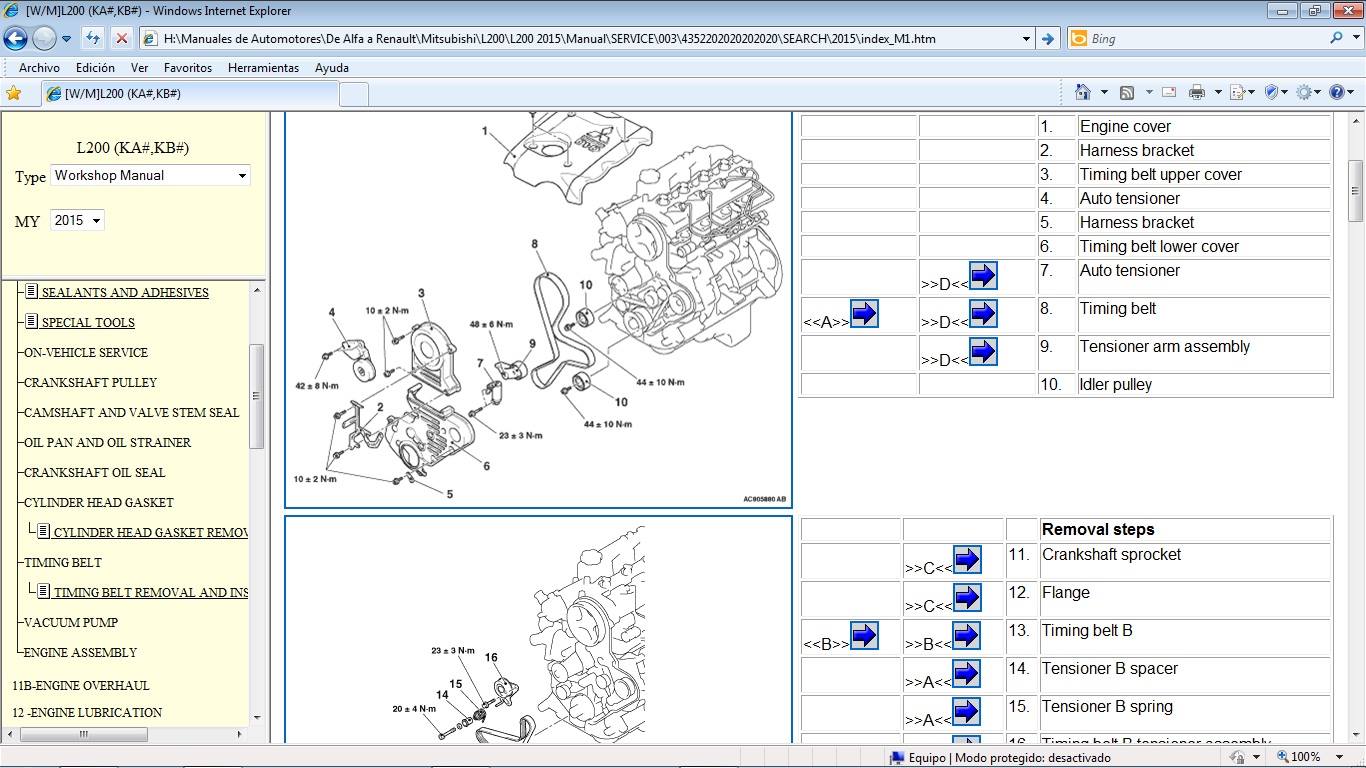This screenshot has width=1366, height=768.
Task: Open the Archivo menu
Action: click(39, 68)
